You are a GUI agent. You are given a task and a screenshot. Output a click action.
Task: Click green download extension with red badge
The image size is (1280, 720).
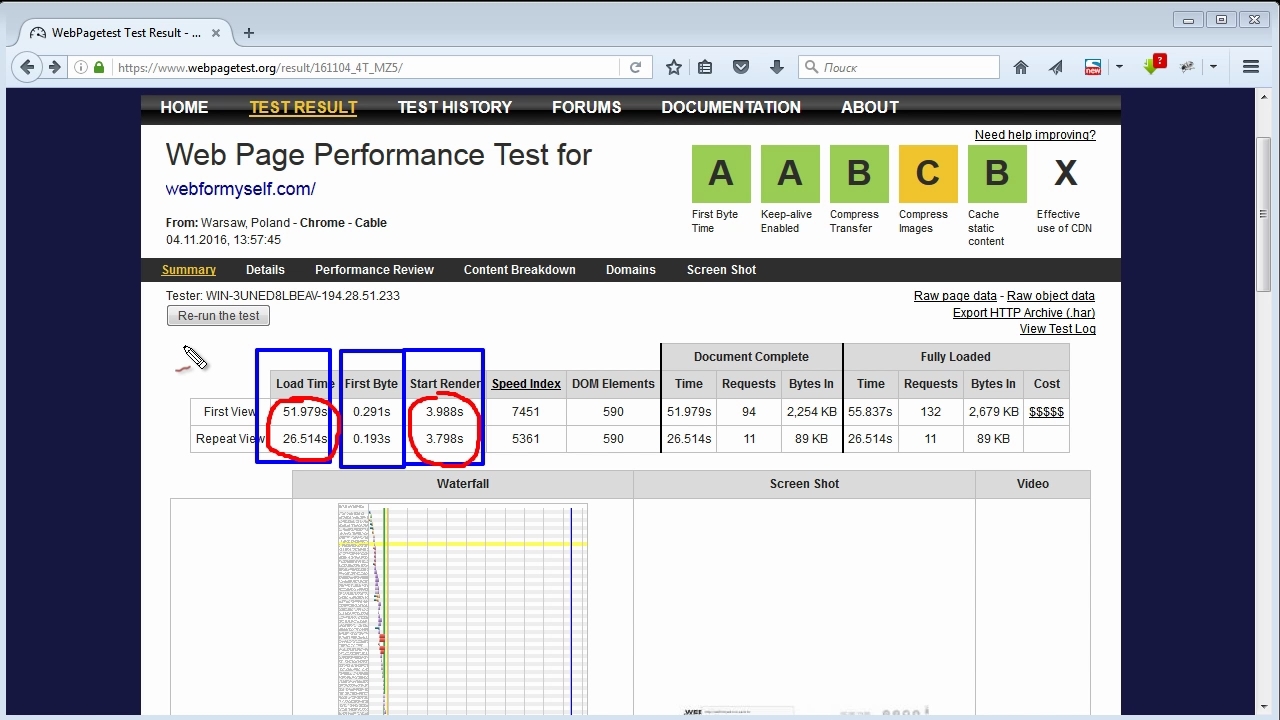click(x=1154, y=65)
